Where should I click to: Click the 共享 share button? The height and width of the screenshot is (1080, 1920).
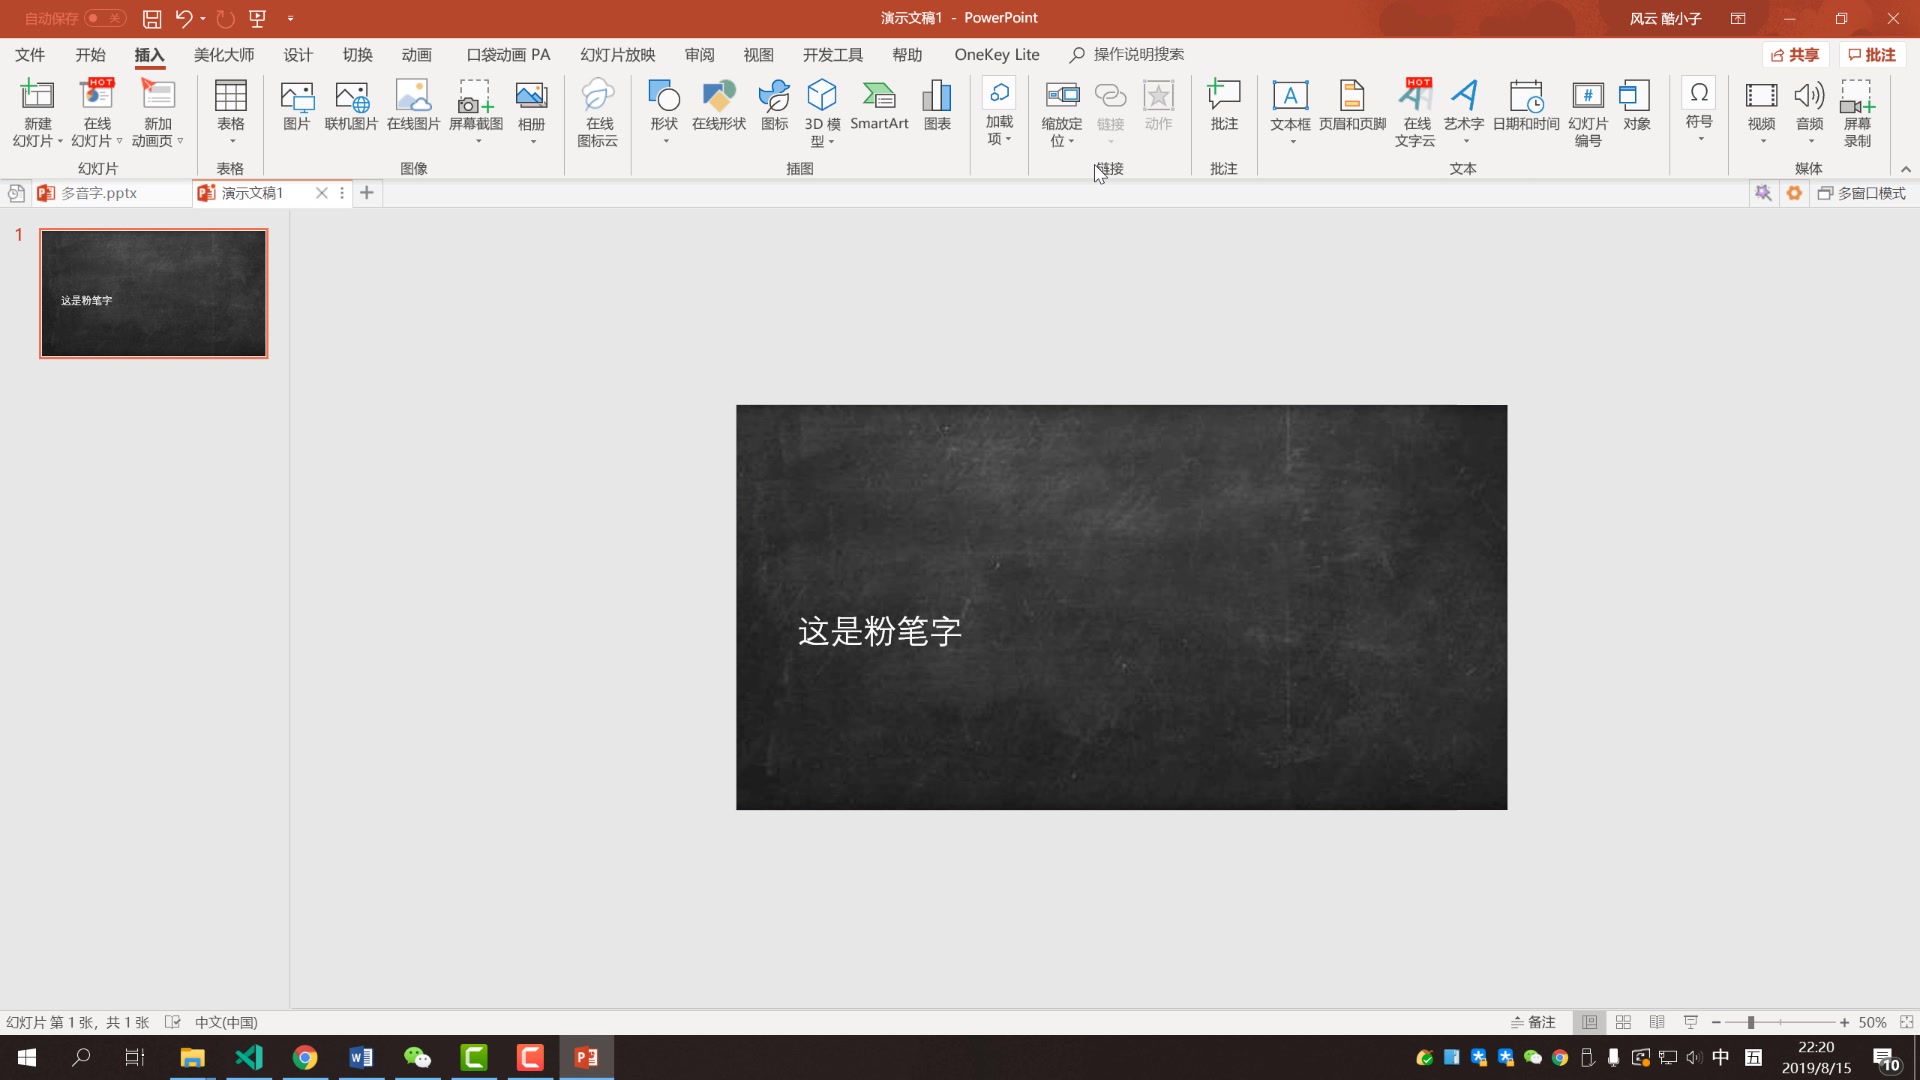tap(1795, 54)
